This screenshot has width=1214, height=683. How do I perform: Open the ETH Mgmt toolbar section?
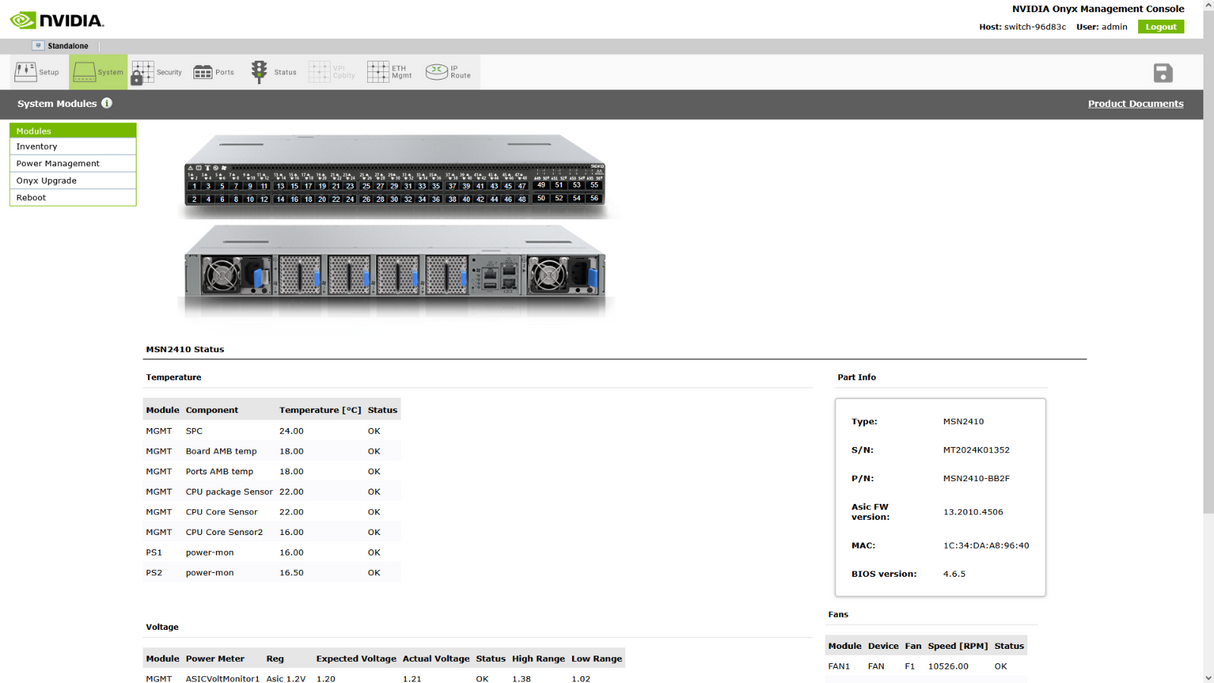[x=390, y=72]
